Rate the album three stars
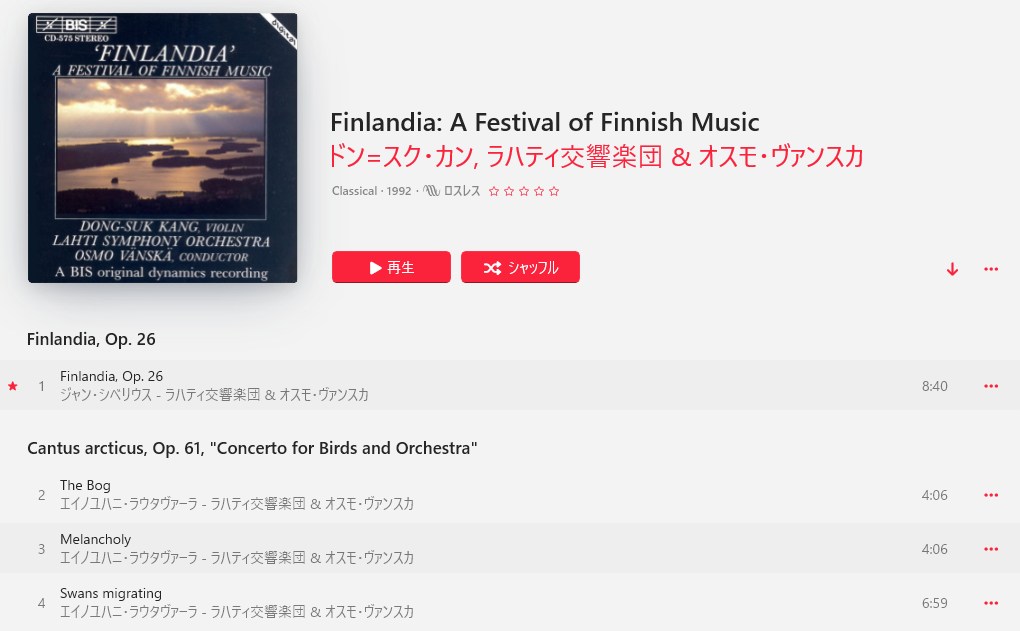This screenshot has width=1020, height=631. pos(524,191)
